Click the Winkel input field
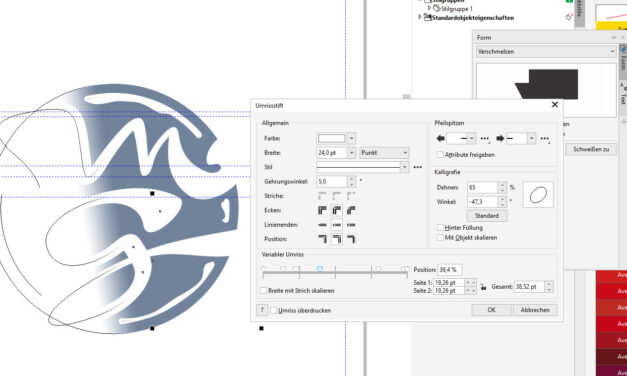 coord(483,202)
